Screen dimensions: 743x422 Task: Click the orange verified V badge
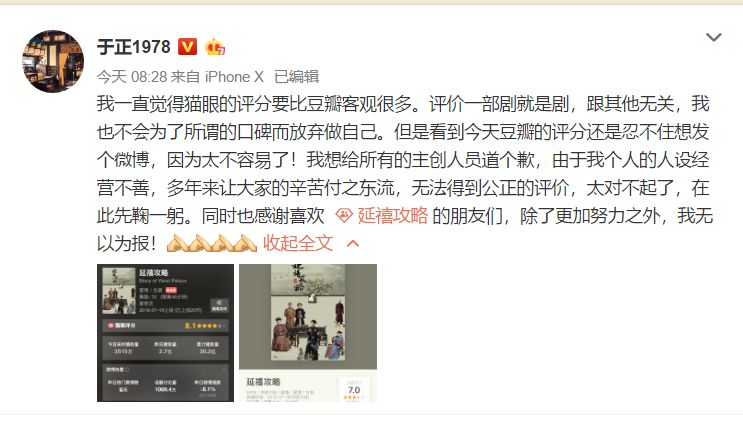pyautogui.click(x=187, y=46)
